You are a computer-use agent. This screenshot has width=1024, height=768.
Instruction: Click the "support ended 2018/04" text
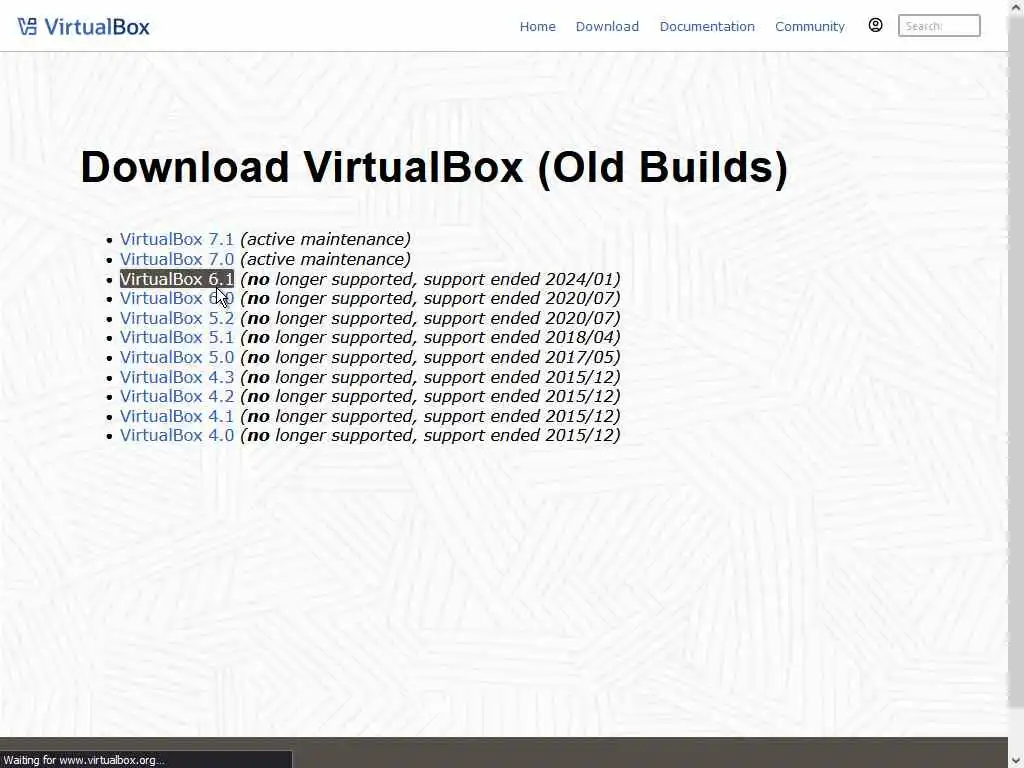[519, 338]
